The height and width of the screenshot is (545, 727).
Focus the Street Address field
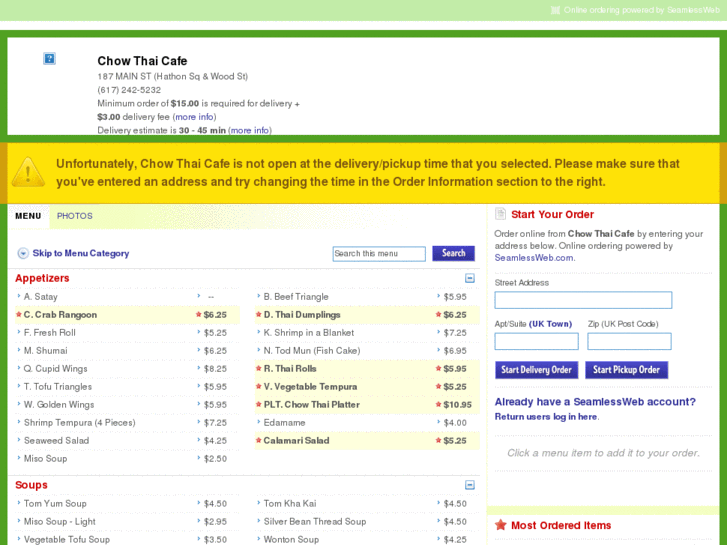(x=583, y=300)
